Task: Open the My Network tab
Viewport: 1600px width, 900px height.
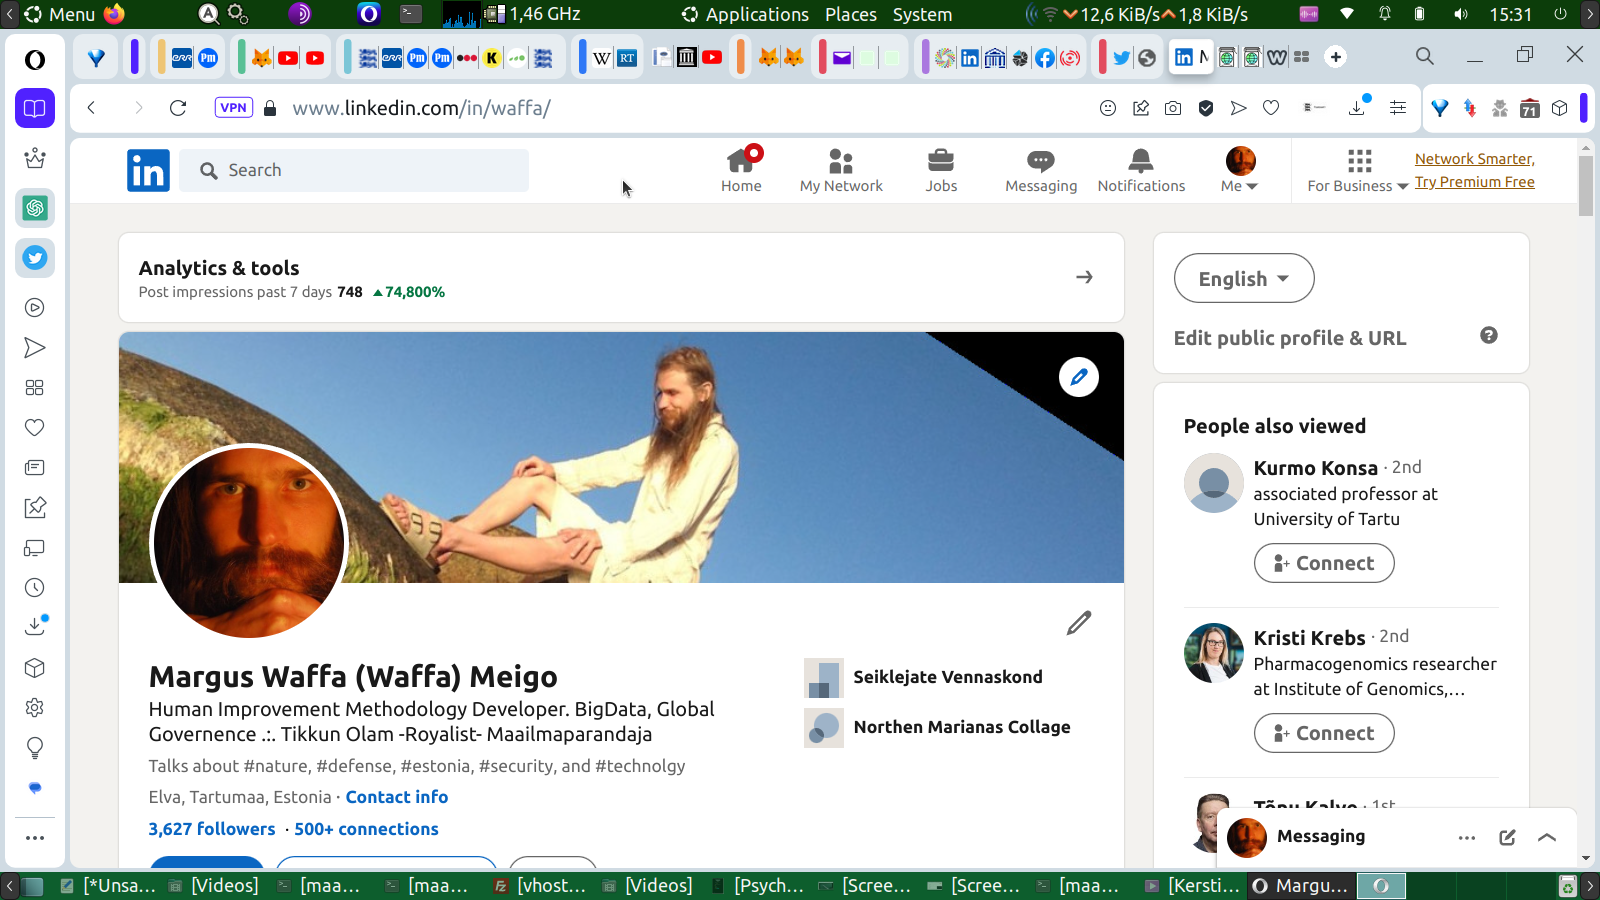Action: (841, 170)
